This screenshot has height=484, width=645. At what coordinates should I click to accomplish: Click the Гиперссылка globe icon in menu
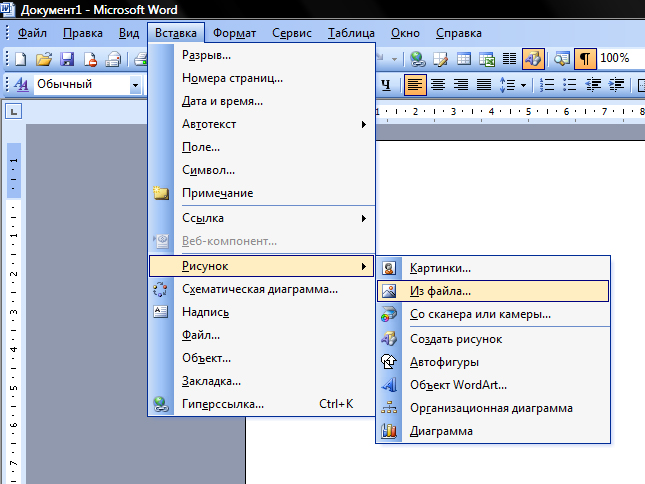tap(161, 405)
